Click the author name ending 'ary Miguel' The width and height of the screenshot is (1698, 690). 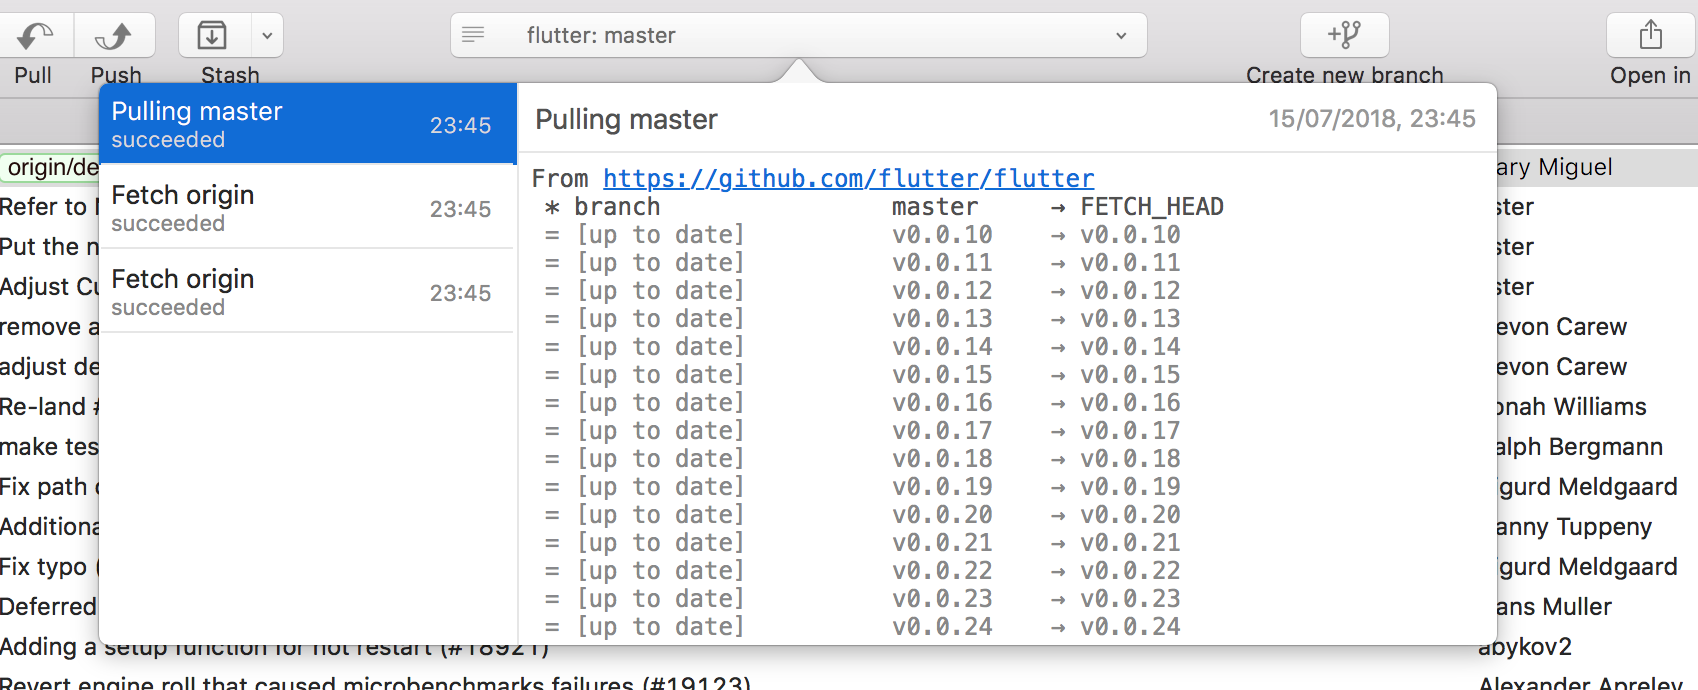[x=1554, y=167]
